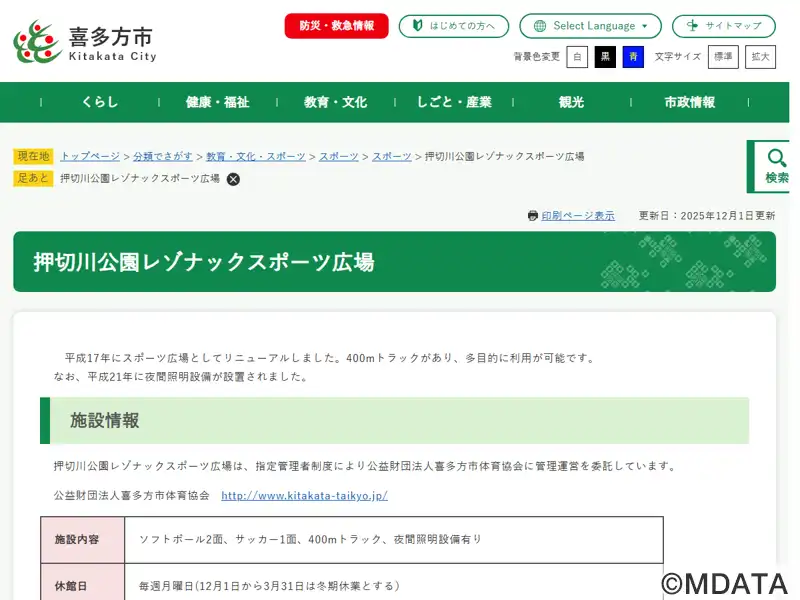Set background color to white (白)
This screenshot has height=600, width=800.
[577, 57]
